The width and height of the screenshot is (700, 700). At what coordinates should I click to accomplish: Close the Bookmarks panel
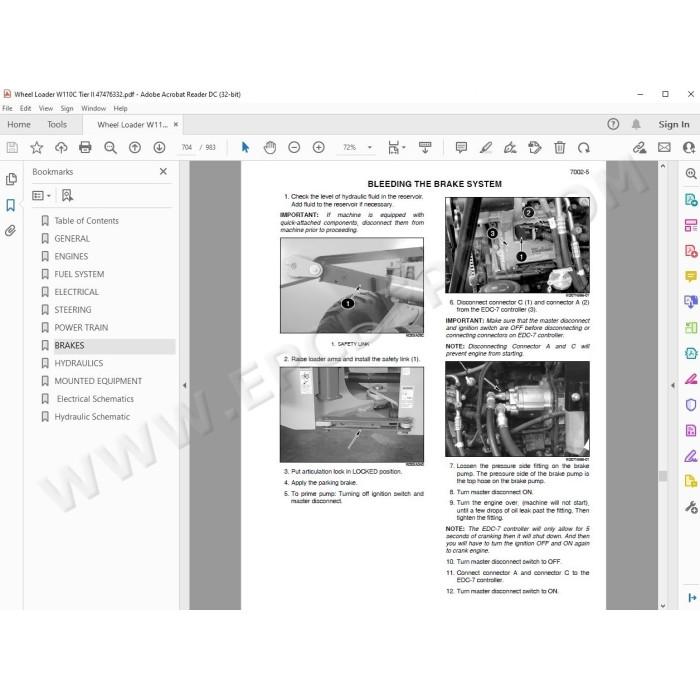click(163, 171)
